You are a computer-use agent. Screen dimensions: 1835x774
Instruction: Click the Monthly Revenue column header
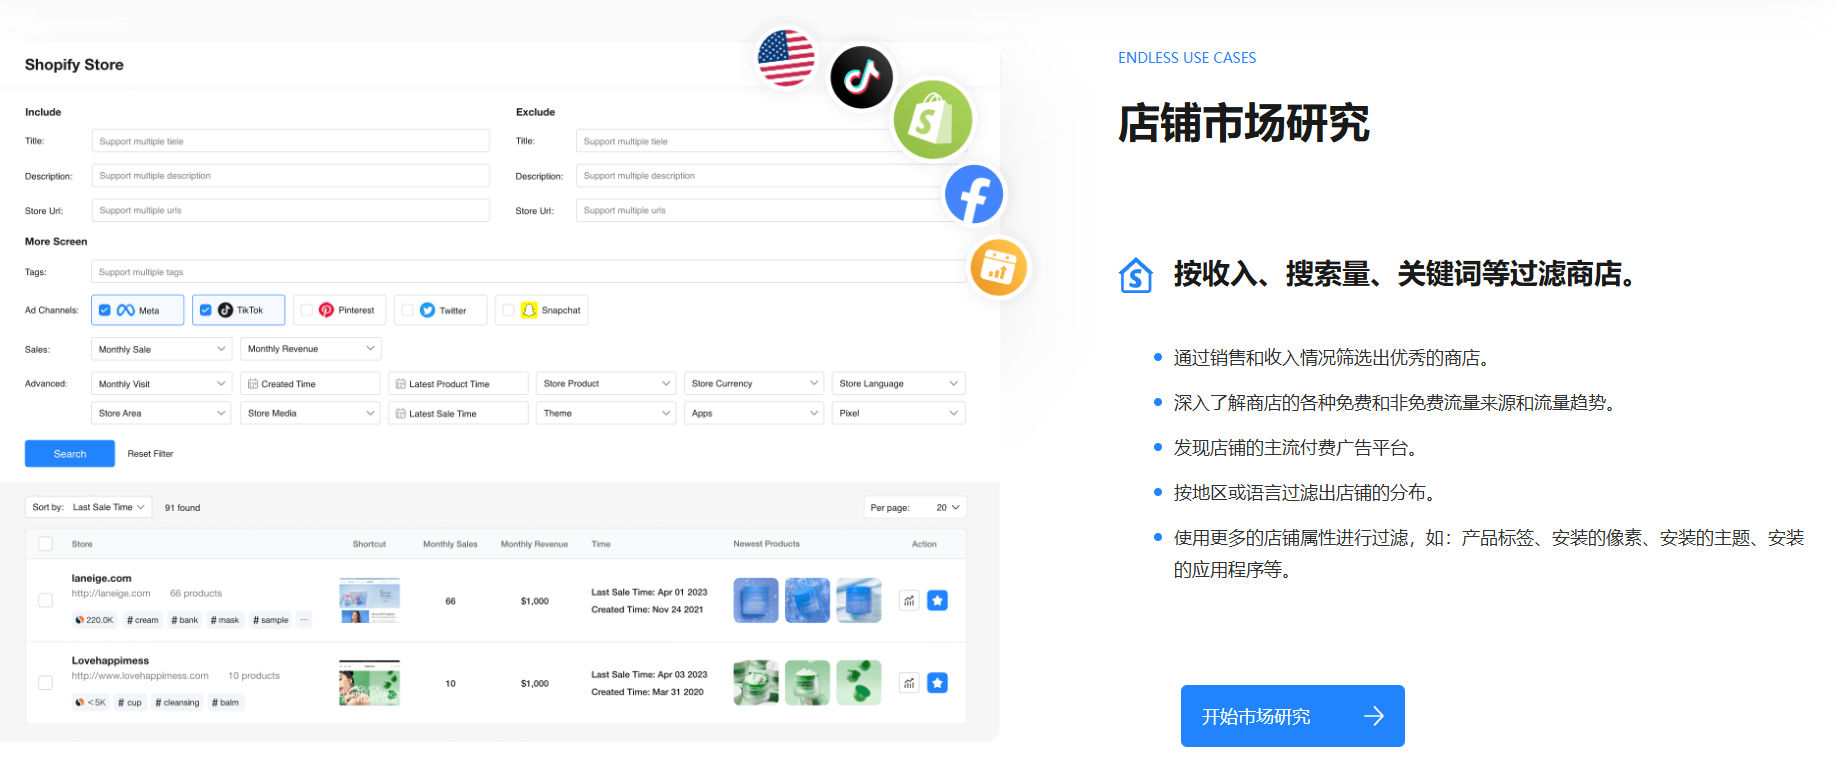[534, 544]
